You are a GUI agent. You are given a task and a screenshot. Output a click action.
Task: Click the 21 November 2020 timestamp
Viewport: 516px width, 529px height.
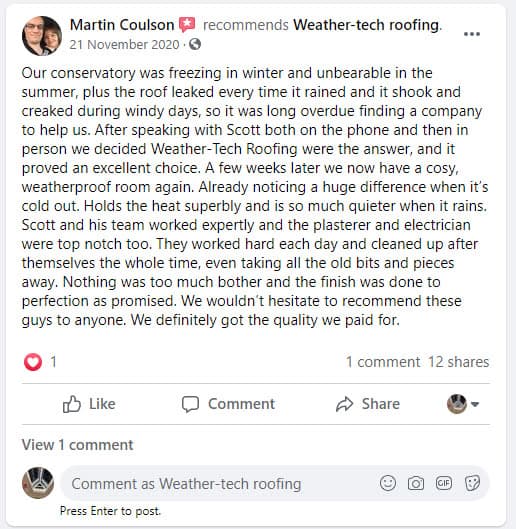coord(124,45)
